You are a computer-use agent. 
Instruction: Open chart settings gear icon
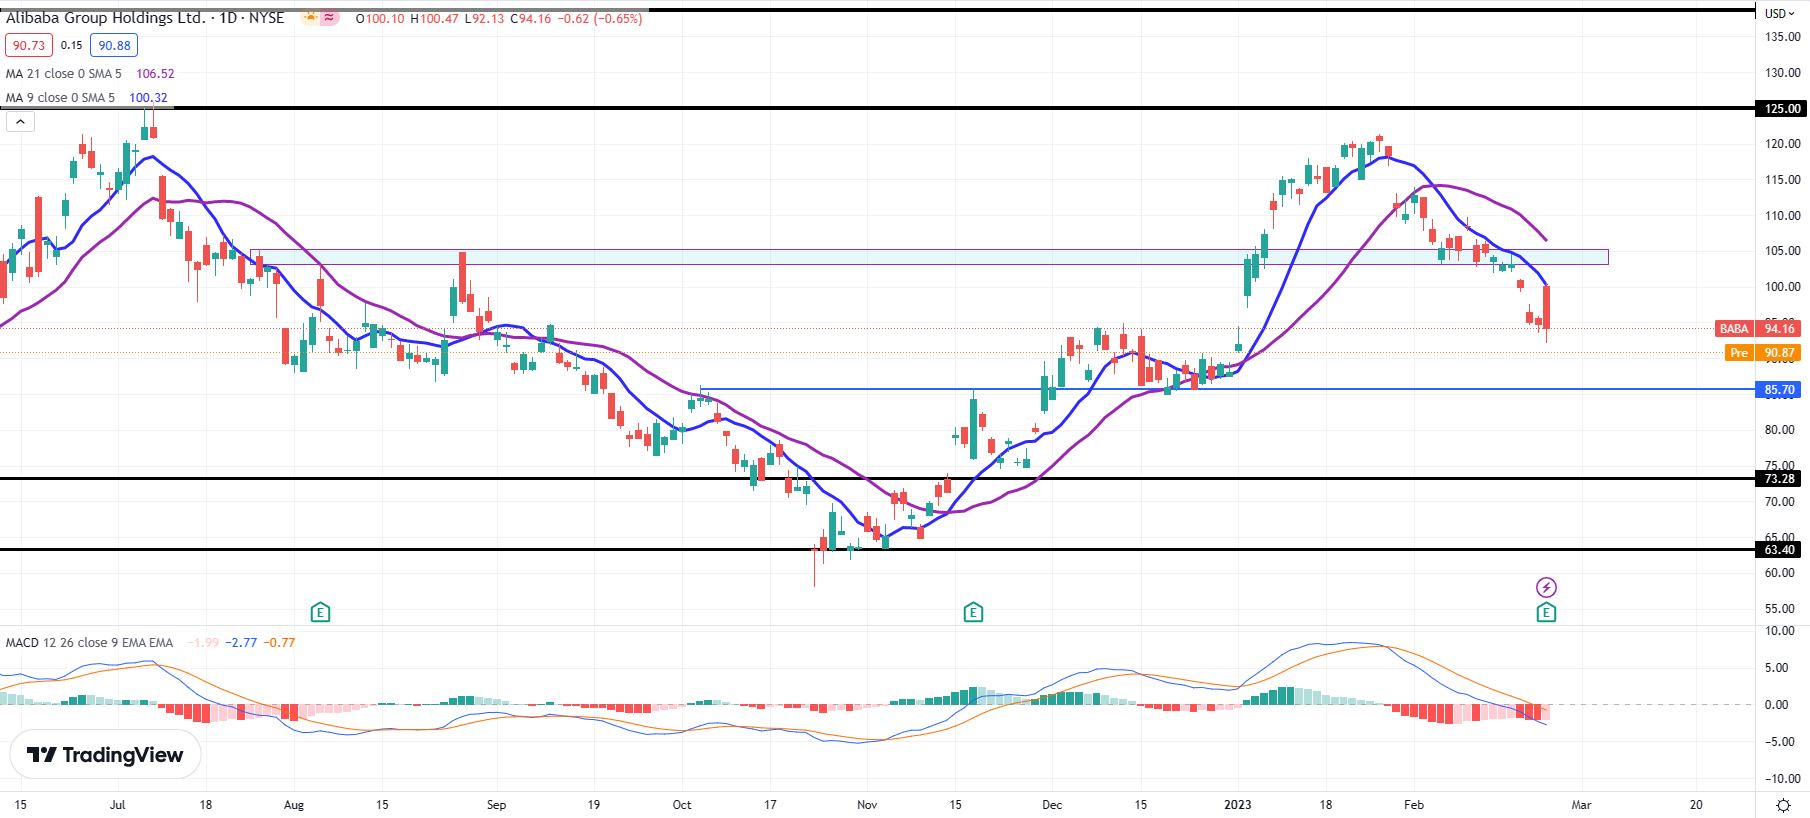[x=1783, y=805]
